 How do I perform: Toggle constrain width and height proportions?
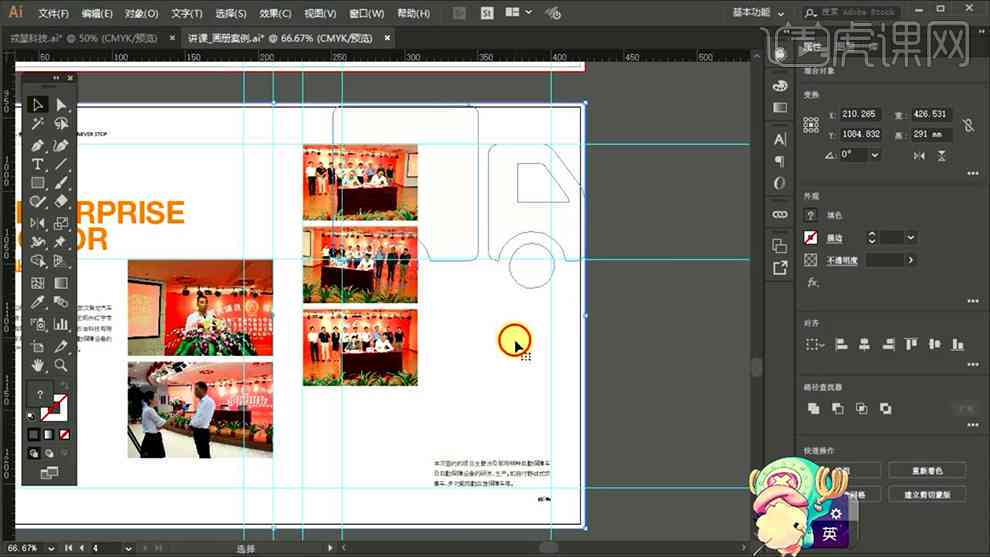[969, 125]
